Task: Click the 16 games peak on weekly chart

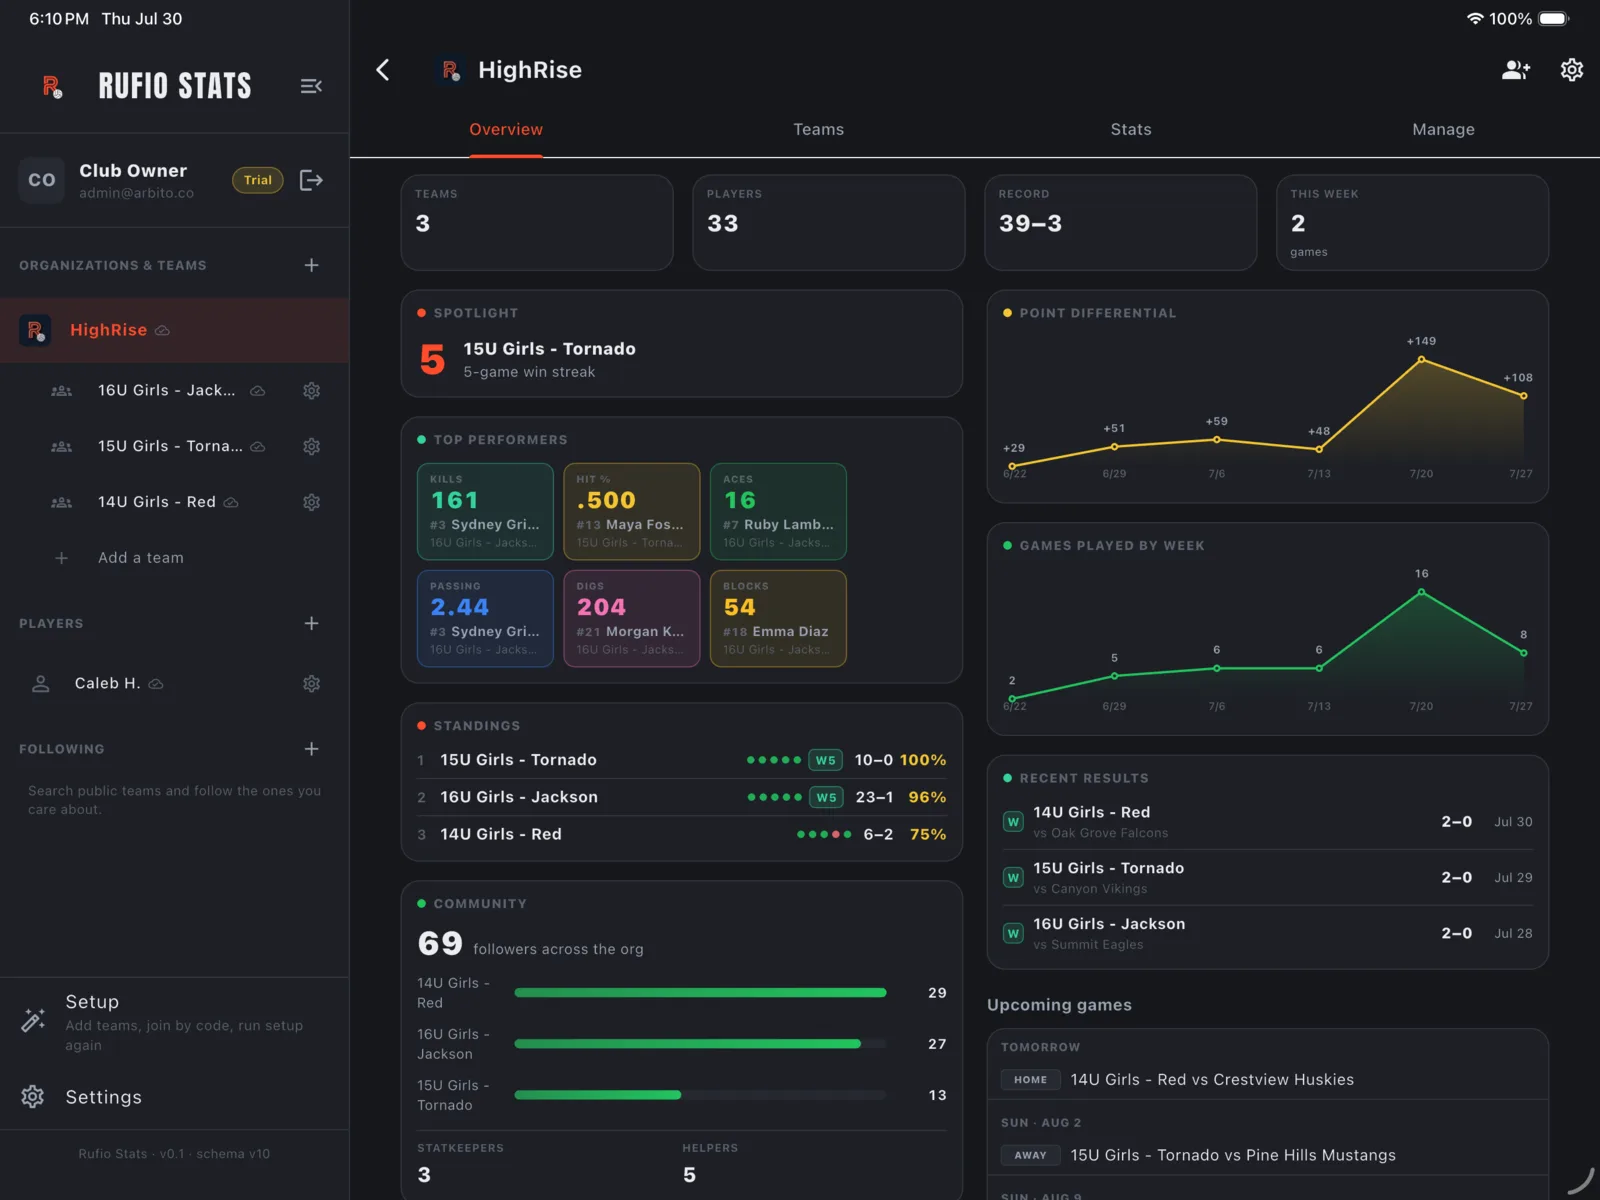Action: pyautogui.click(x=1421, y=593)
